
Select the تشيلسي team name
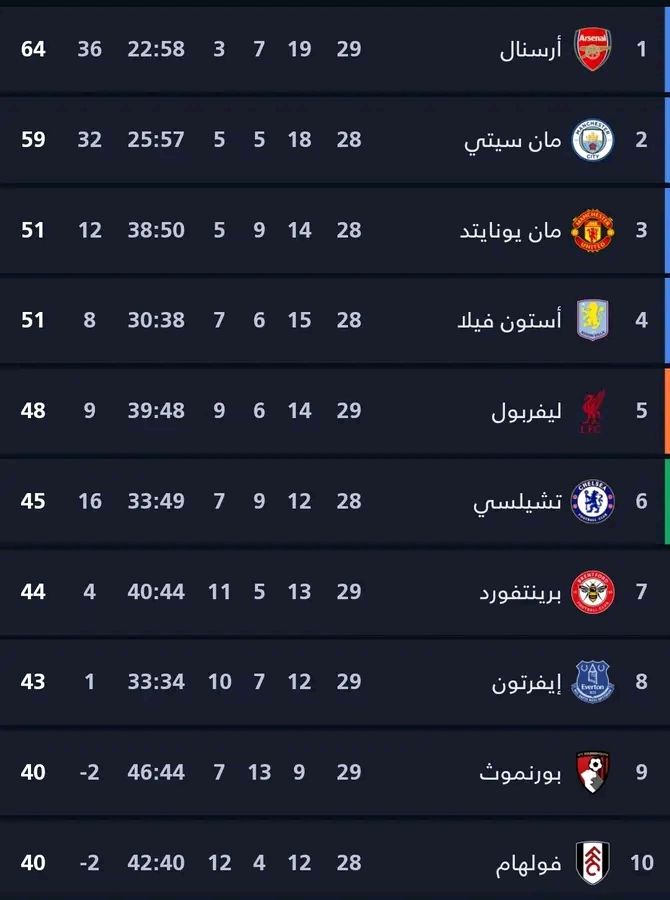pos(515,502)
